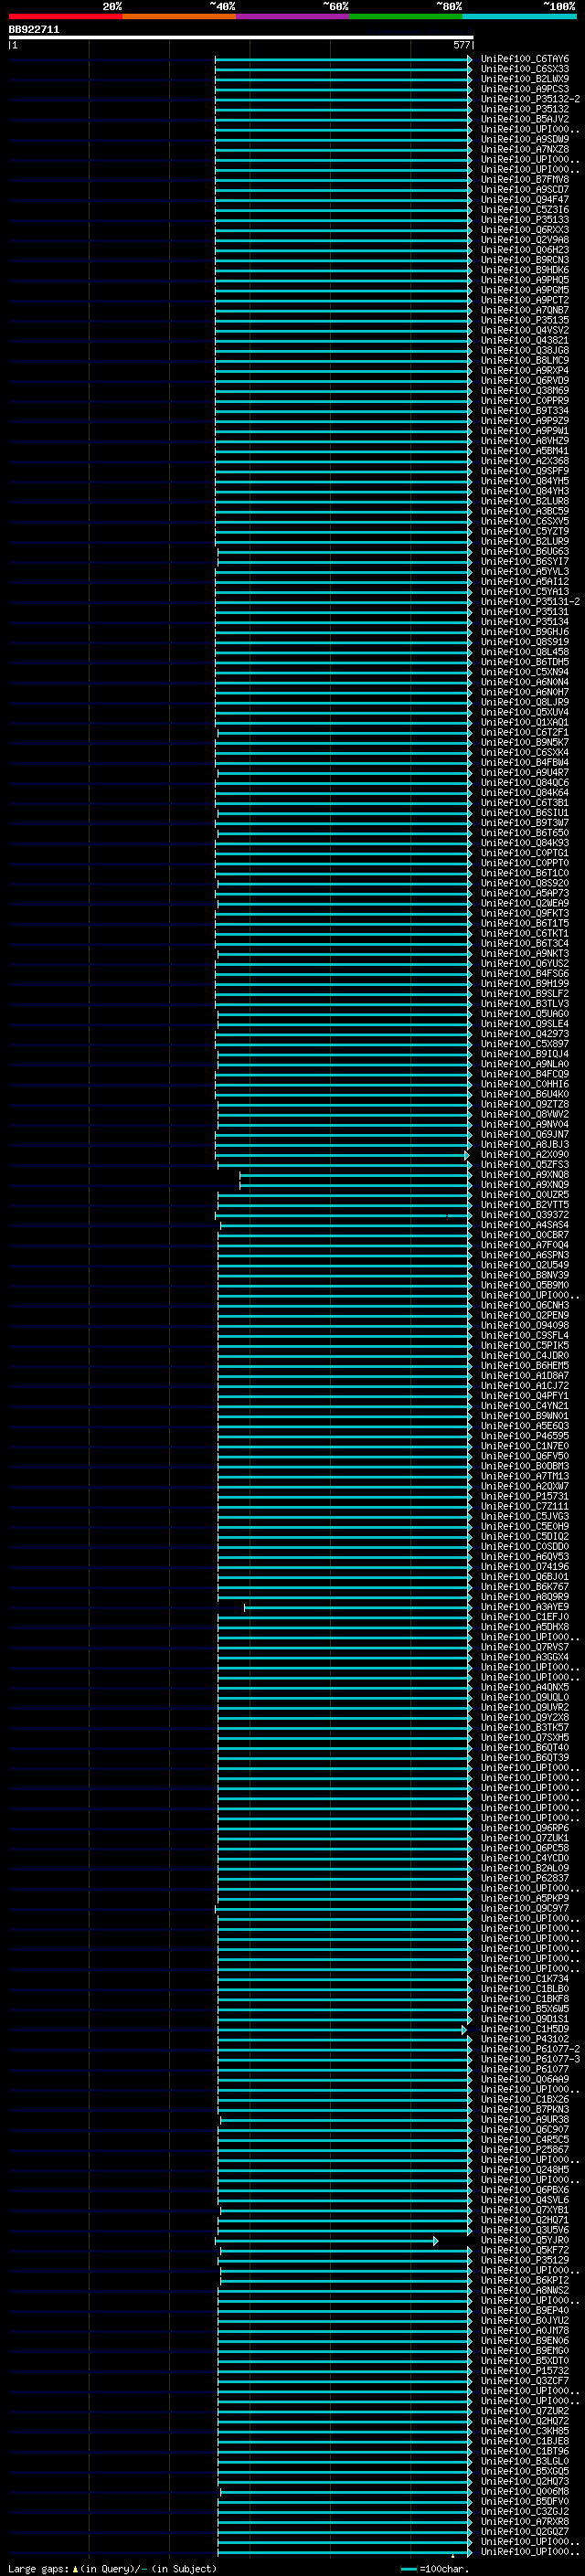This screenshot has width=585, height=2576.
Task: Select the UniRef100_C9SFL4 label
Action: [524, 1335]
